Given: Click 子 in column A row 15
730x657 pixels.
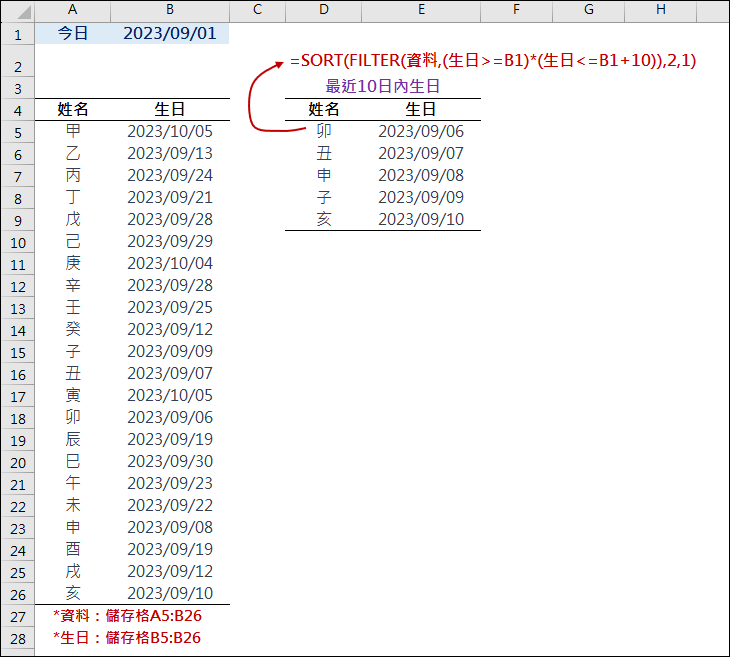Looking at the screenshot, I should pos(73,351).
